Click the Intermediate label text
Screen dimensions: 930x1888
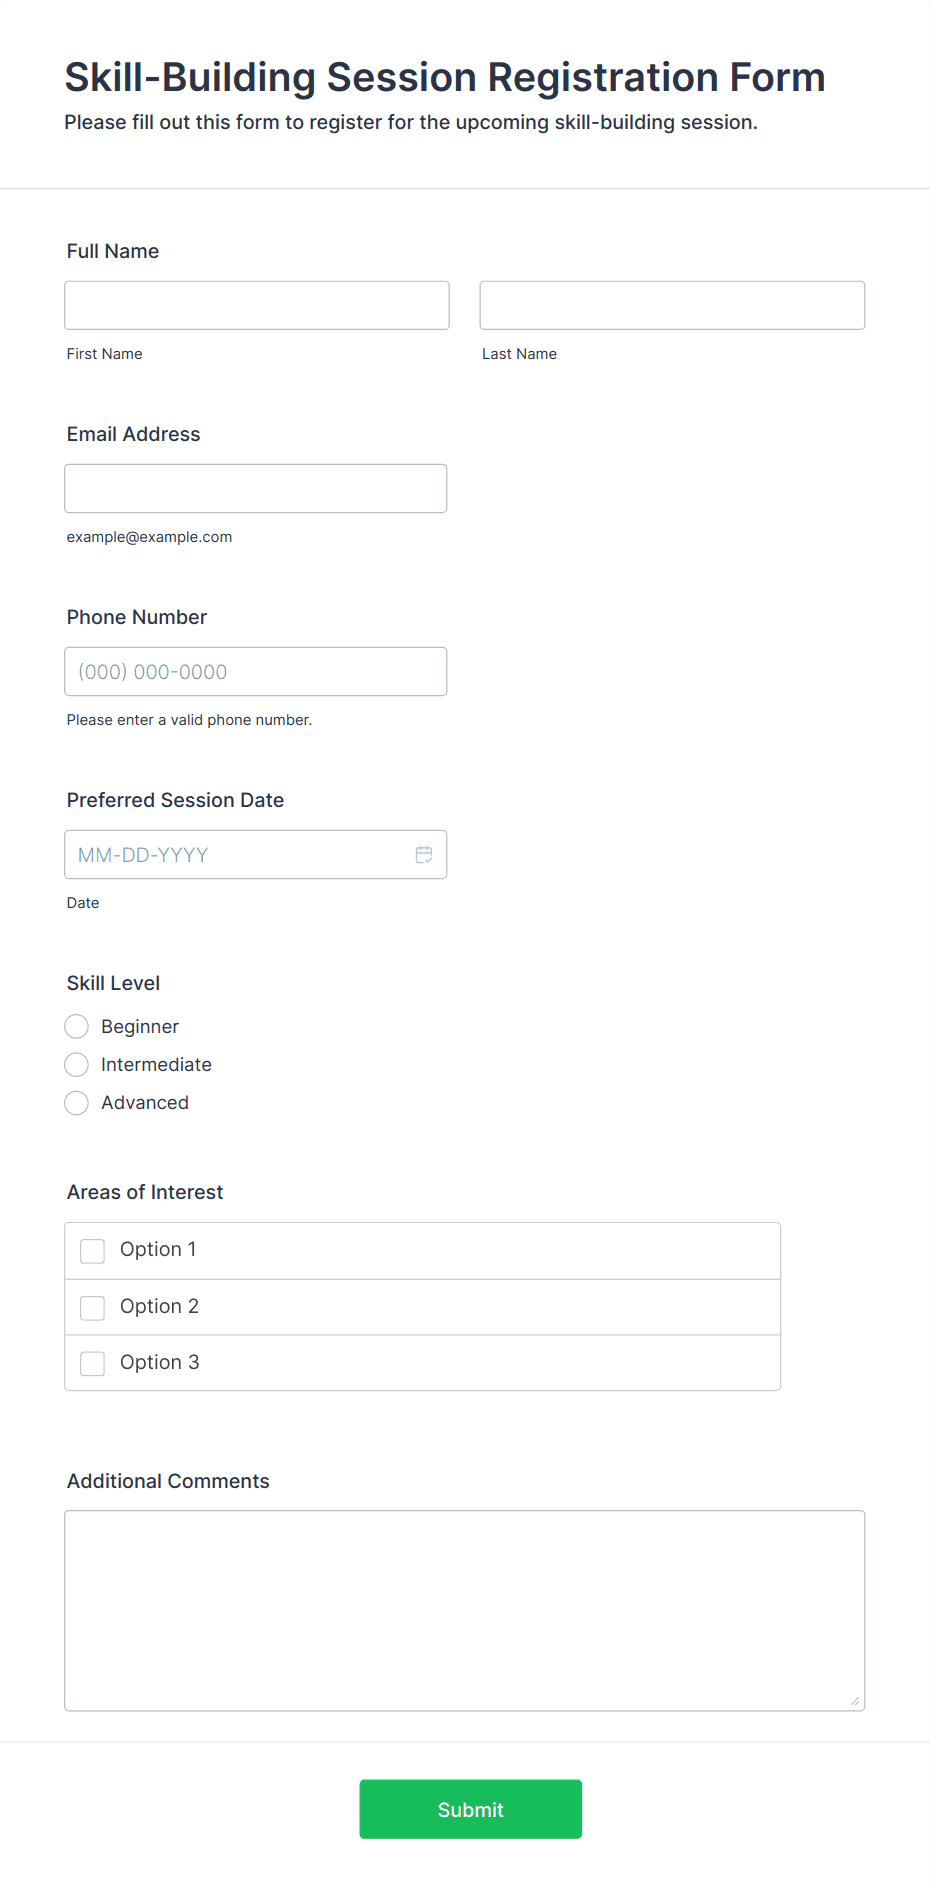point(156,1064)
